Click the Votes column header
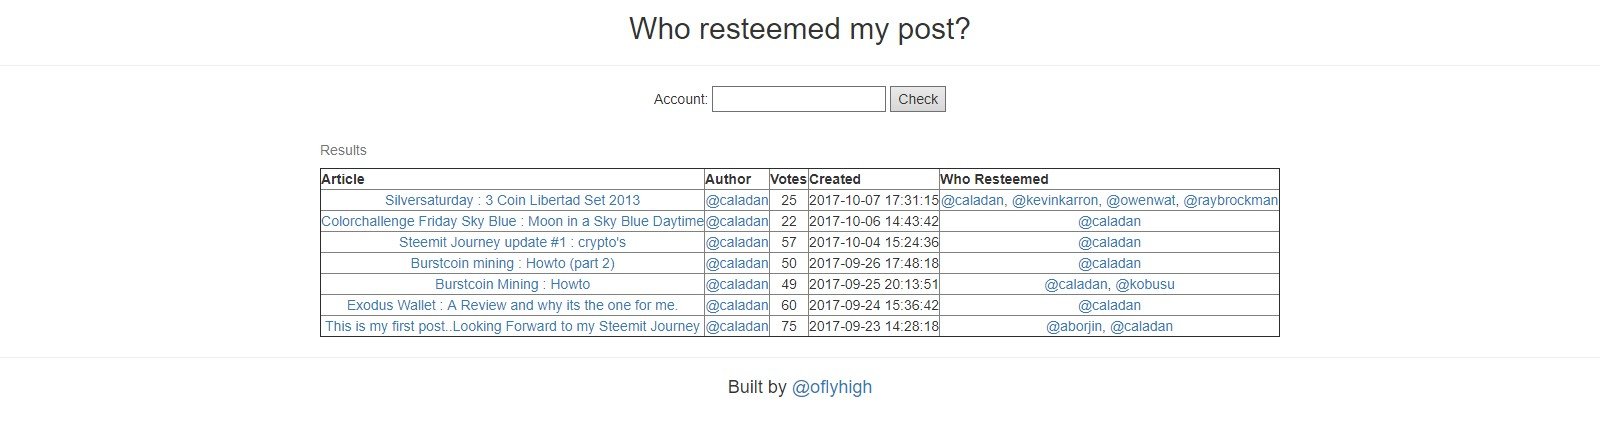1600x442 pixels. click(x=788, y=179)
